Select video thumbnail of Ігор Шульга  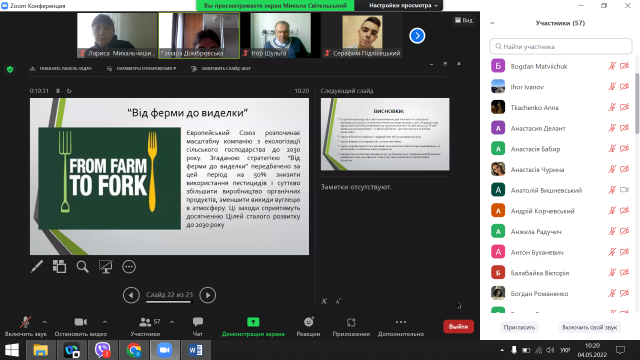pyautogui.click(x=280, y=35)
